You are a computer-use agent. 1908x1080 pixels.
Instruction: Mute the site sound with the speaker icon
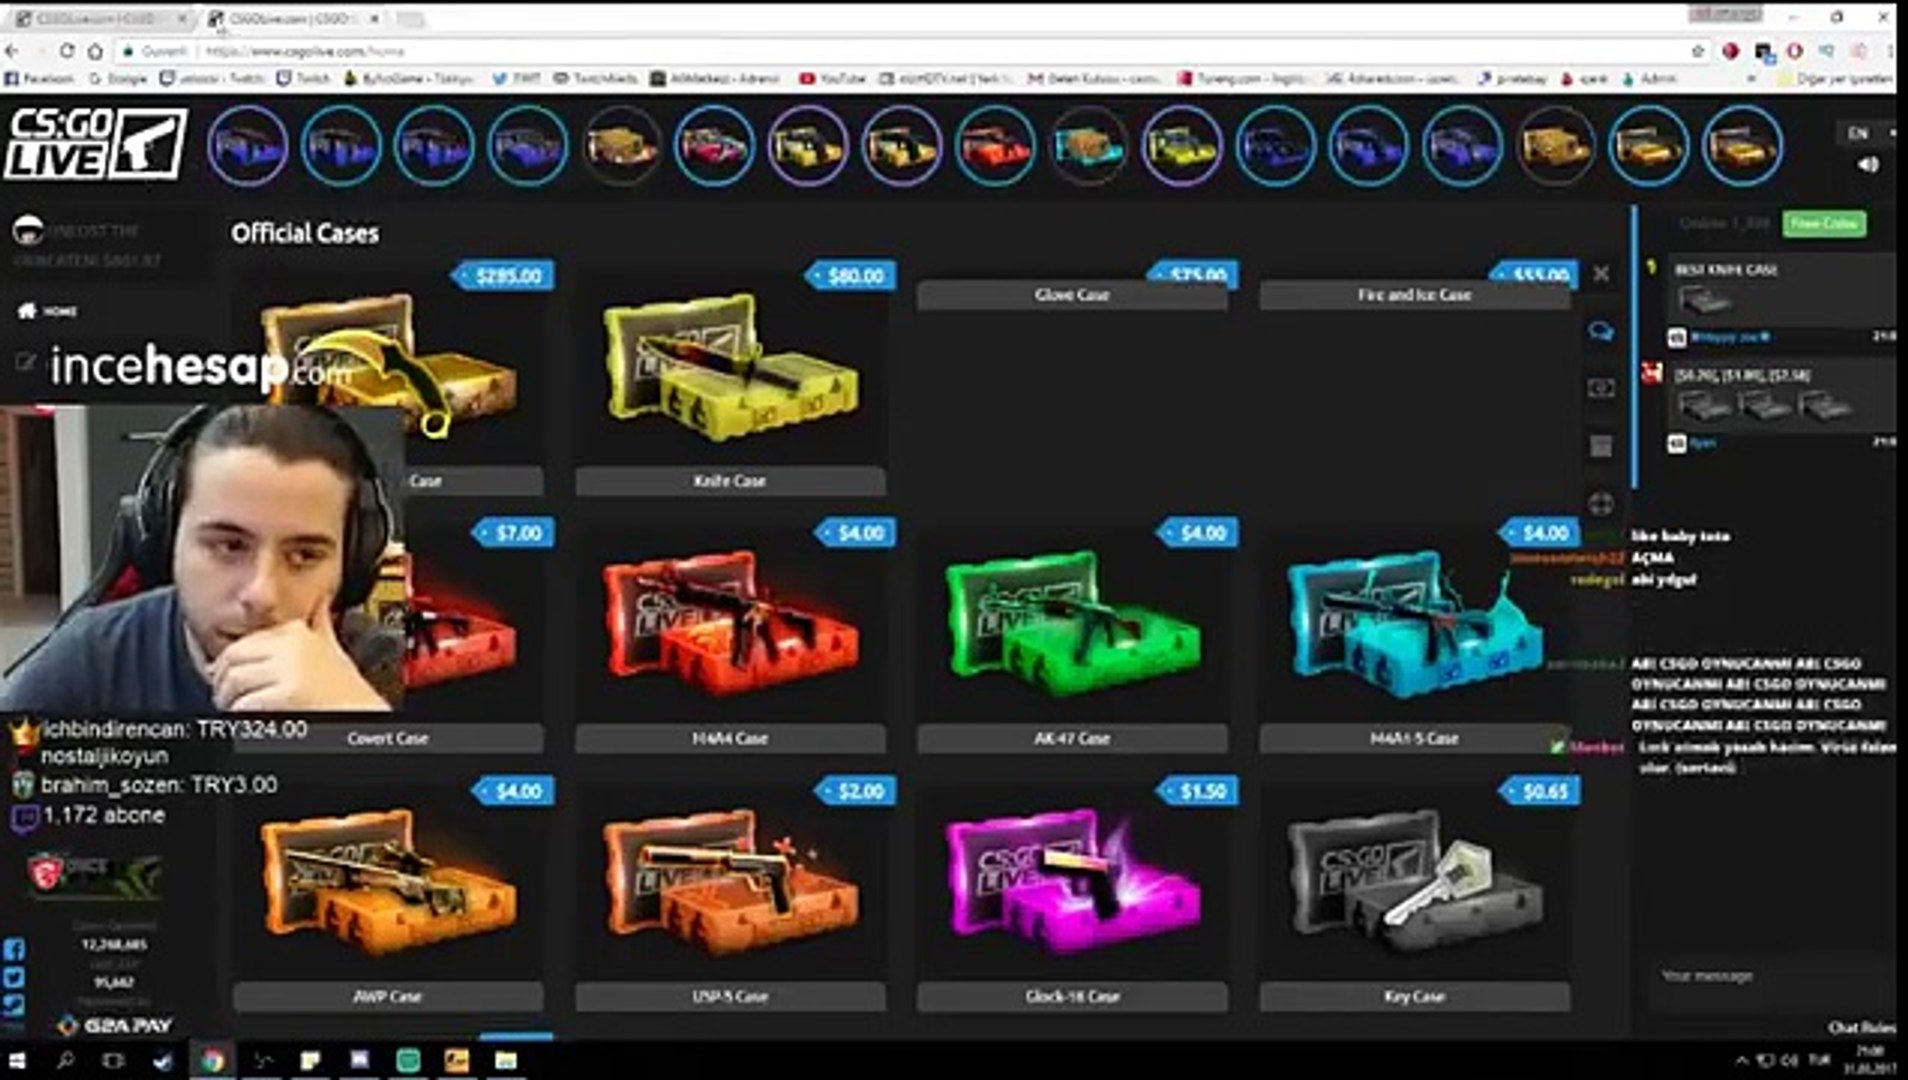tap(1866, 165)
